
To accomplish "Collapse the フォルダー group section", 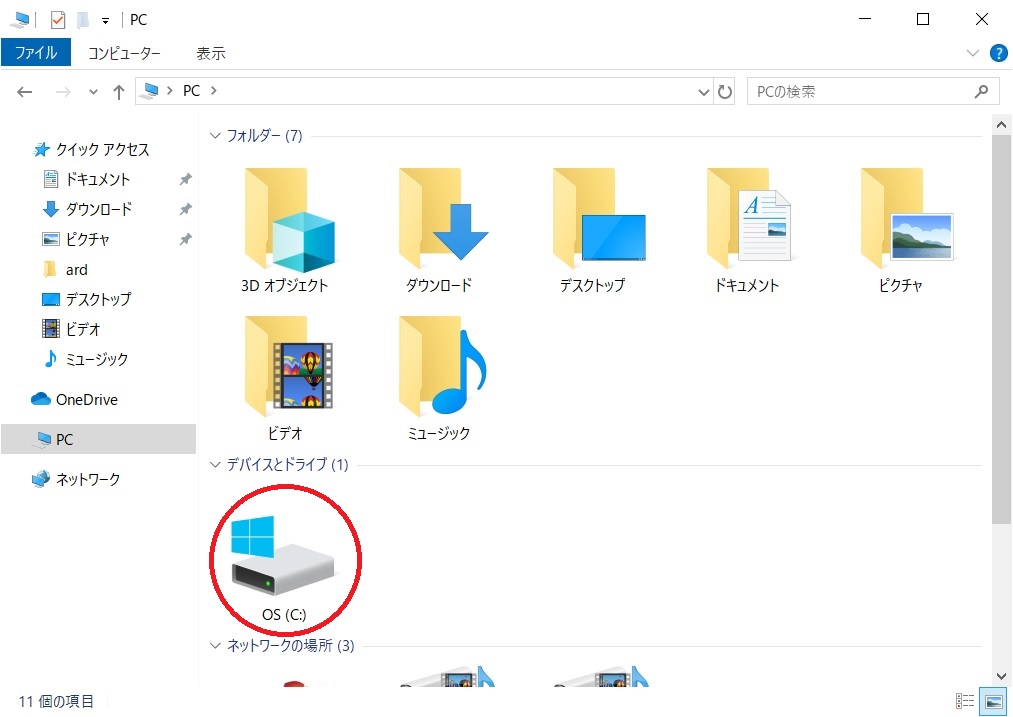I will pos(215,136).
